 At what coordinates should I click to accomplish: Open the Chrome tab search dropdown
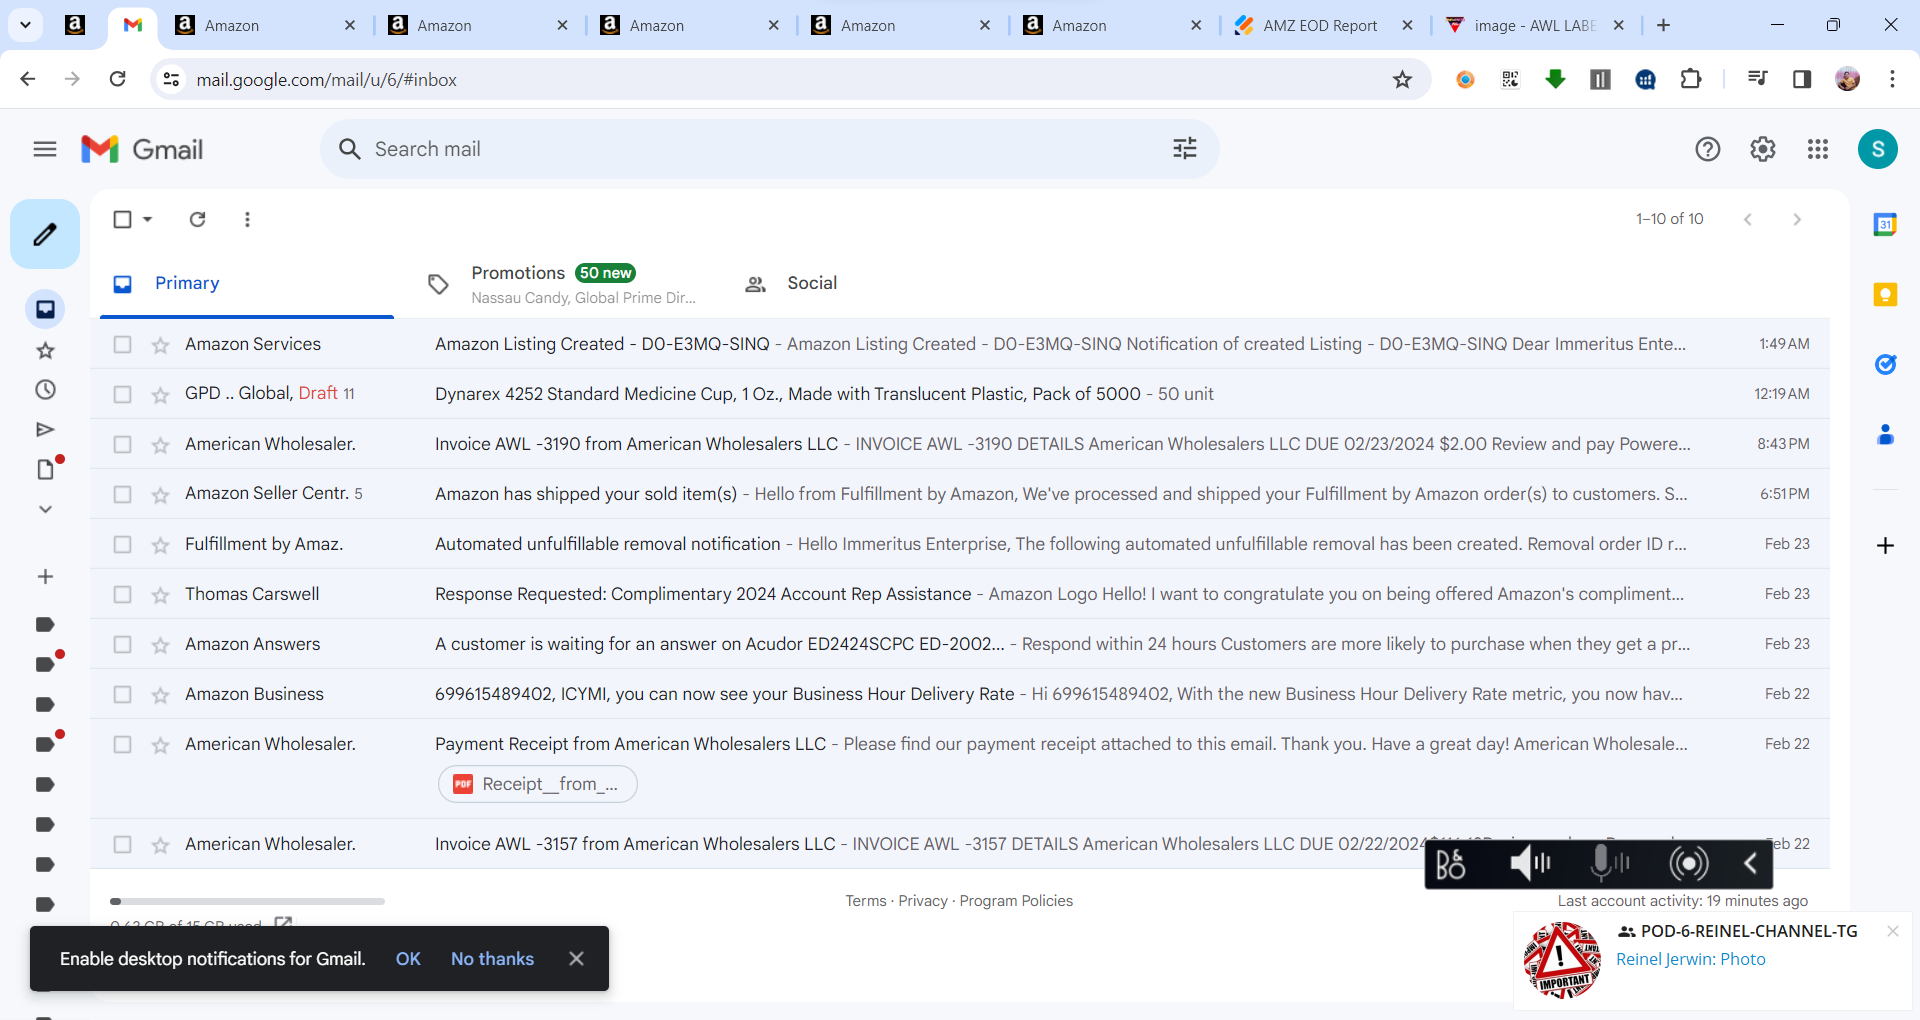(x=25, y=25)
